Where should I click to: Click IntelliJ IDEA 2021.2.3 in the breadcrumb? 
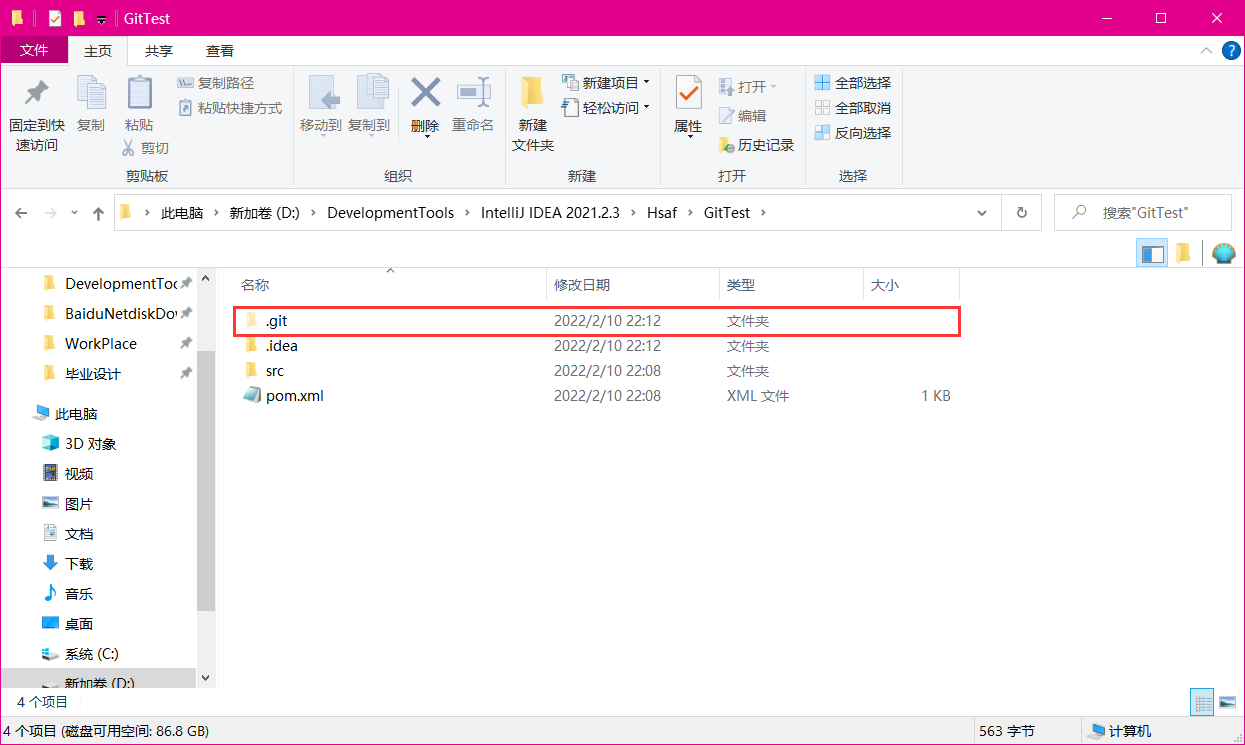click(550, 213)
